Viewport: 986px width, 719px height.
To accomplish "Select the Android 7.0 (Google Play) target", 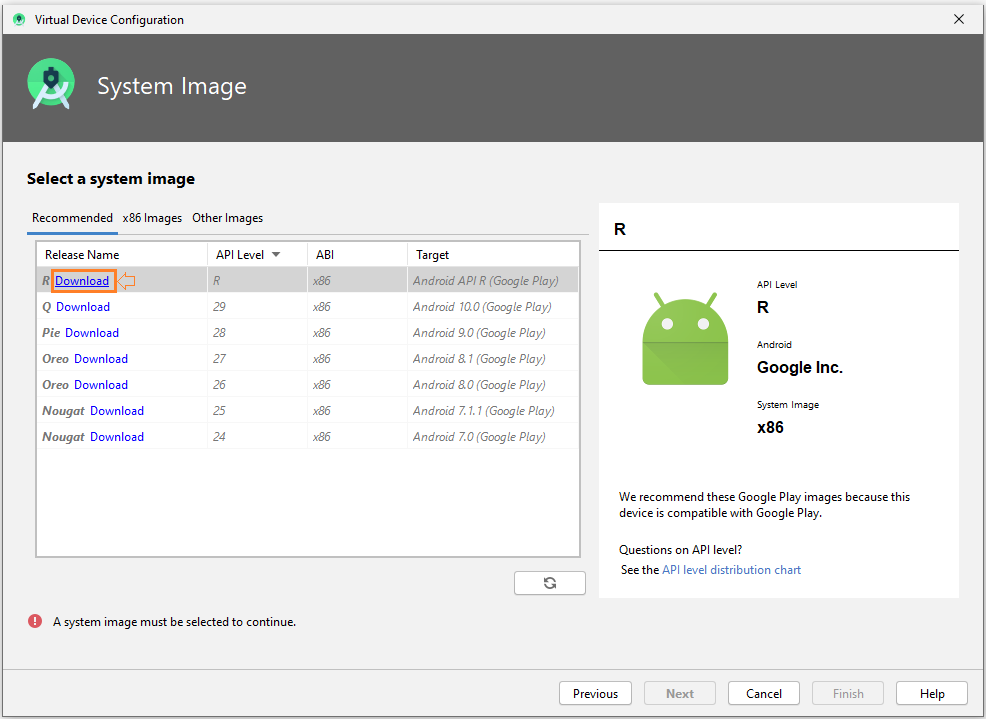I will (x=479, y=437).
